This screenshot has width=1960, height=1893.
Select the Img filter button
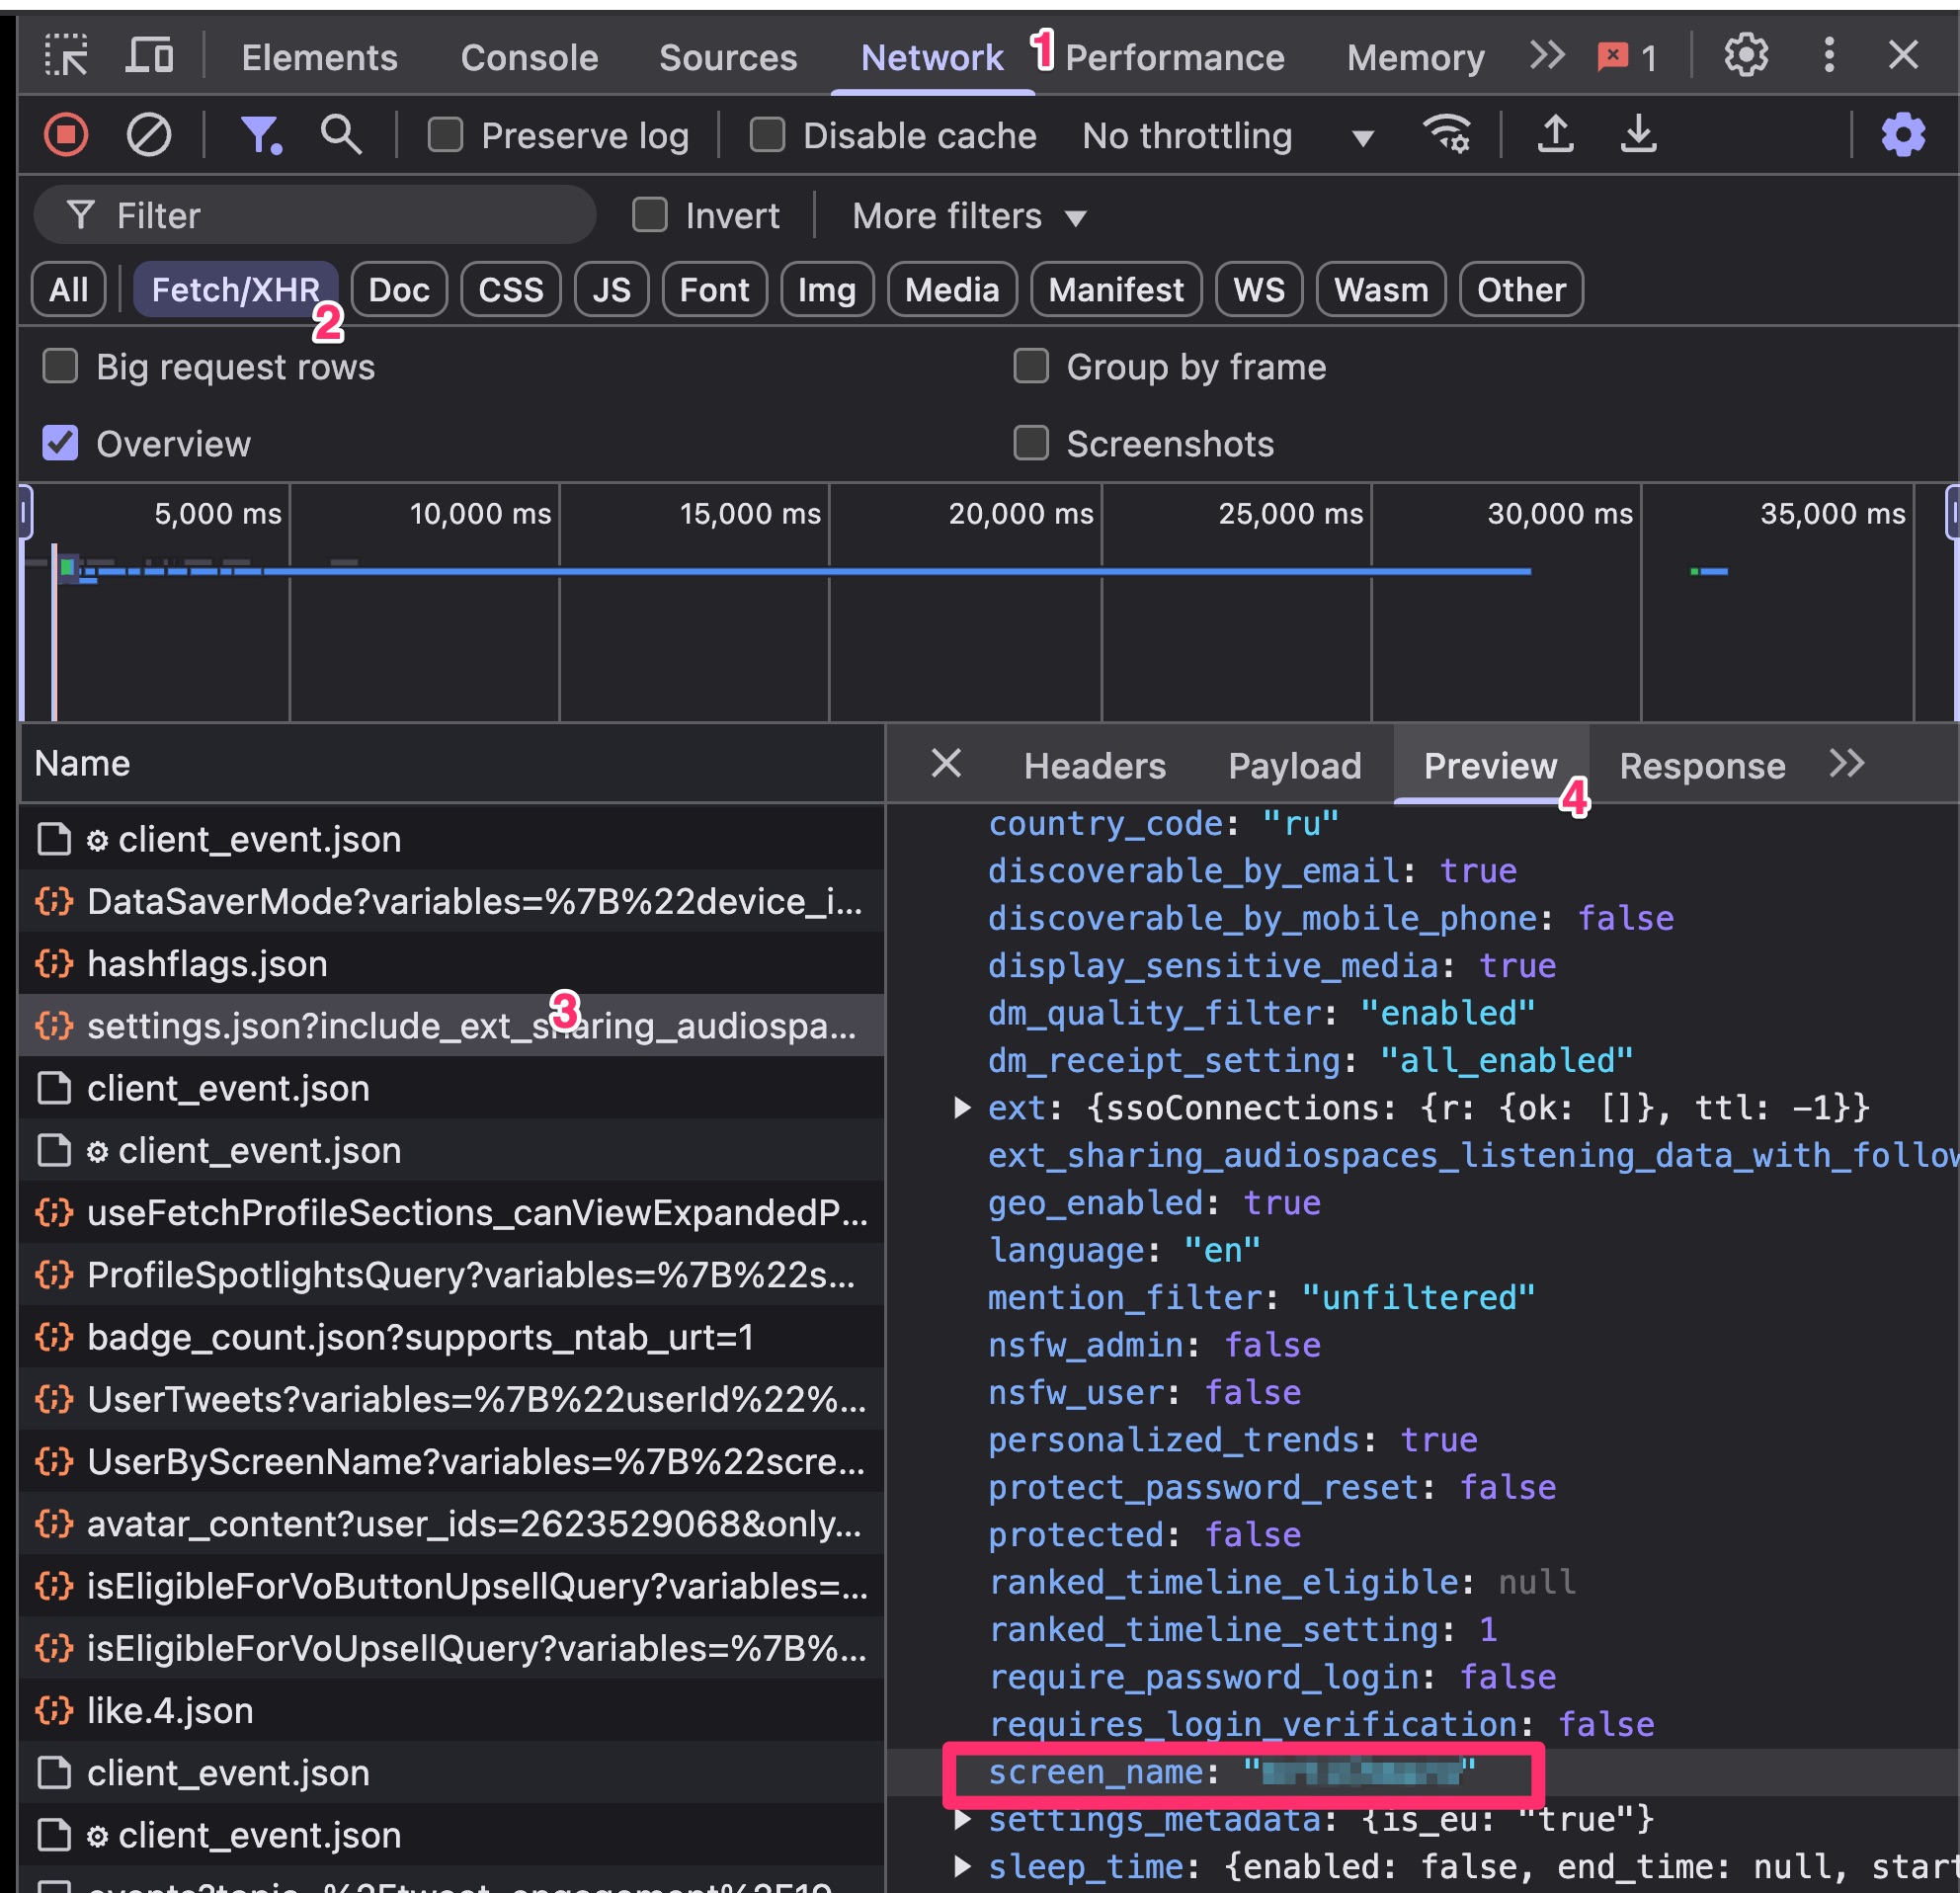pyautogui.click(x=826, y=290)
